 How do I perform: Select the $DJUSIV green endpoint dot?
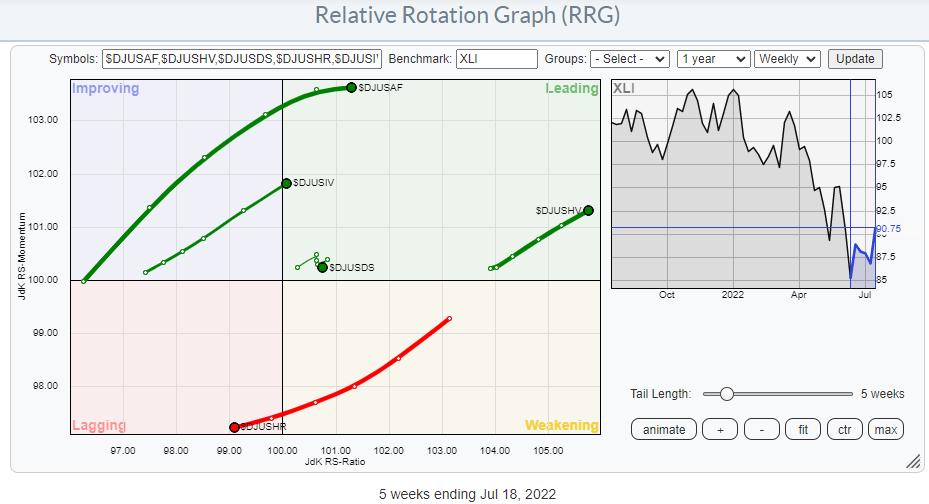point(287,183)
